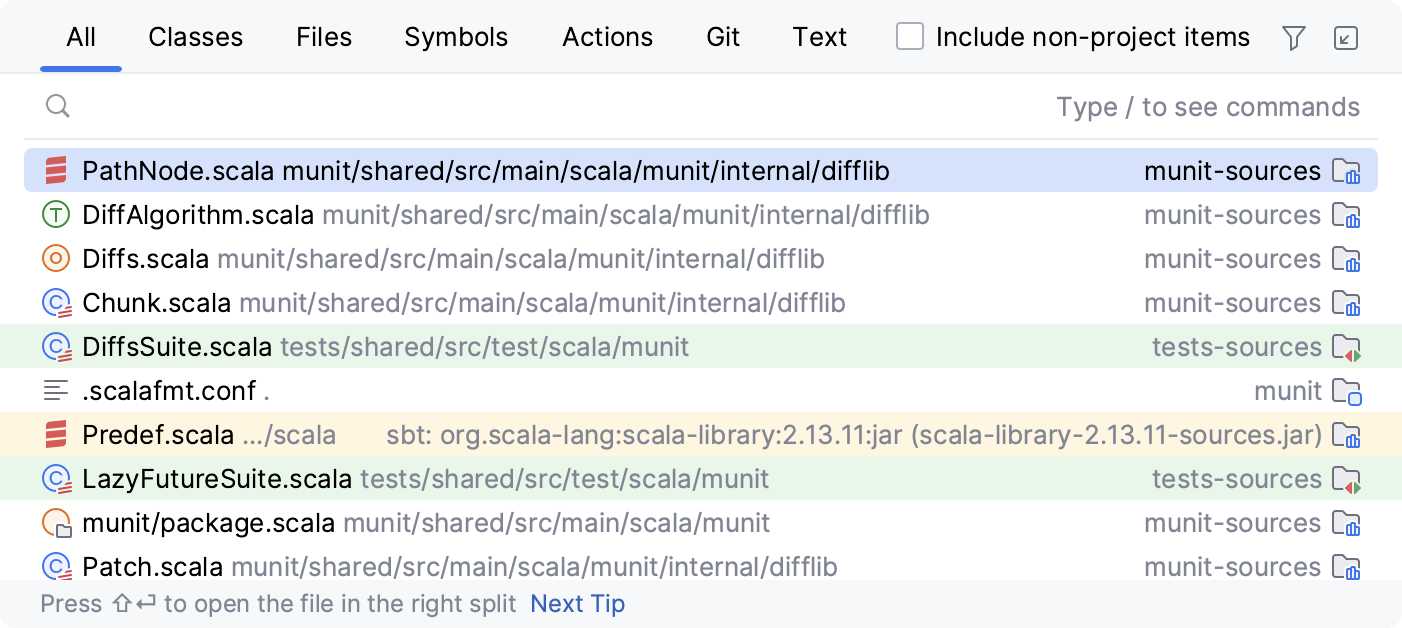Image resolution: width=1402 pixels, height=628 pixels.
Task: Click the munit/package.scala package object icon
Action: pos(56,523)
